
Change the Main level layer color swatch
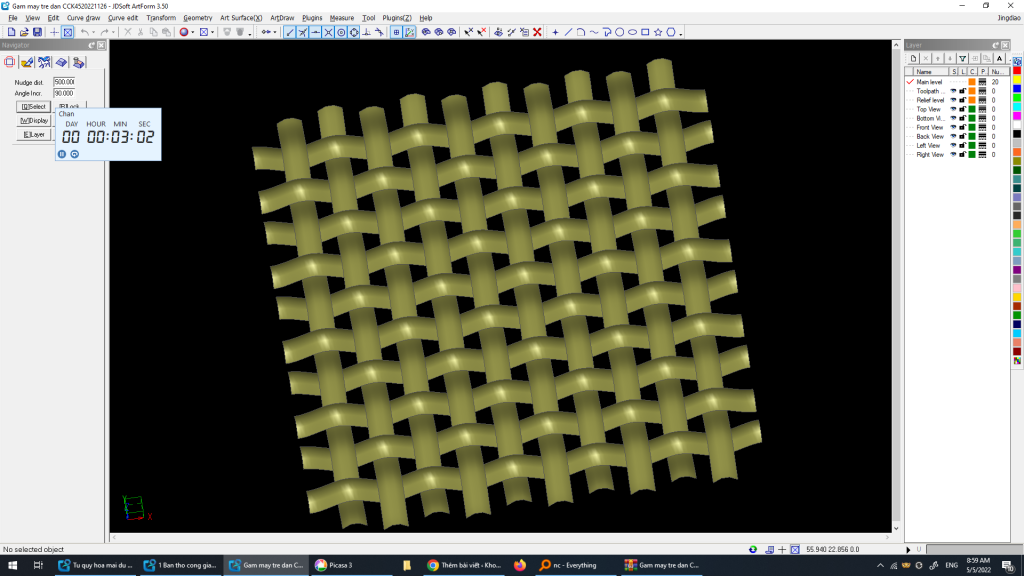point(972,82)
